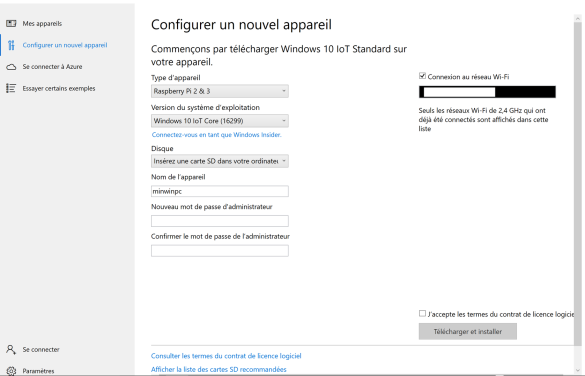This screenshot has height=376, width=585.
Task: Open Essayer certains exemples section
Action: click(68, 88)
